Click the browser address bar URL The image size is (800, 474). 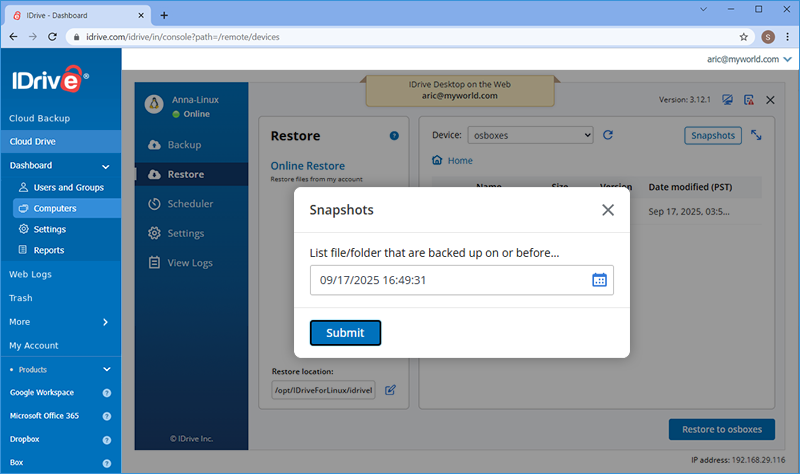[183, 37]
